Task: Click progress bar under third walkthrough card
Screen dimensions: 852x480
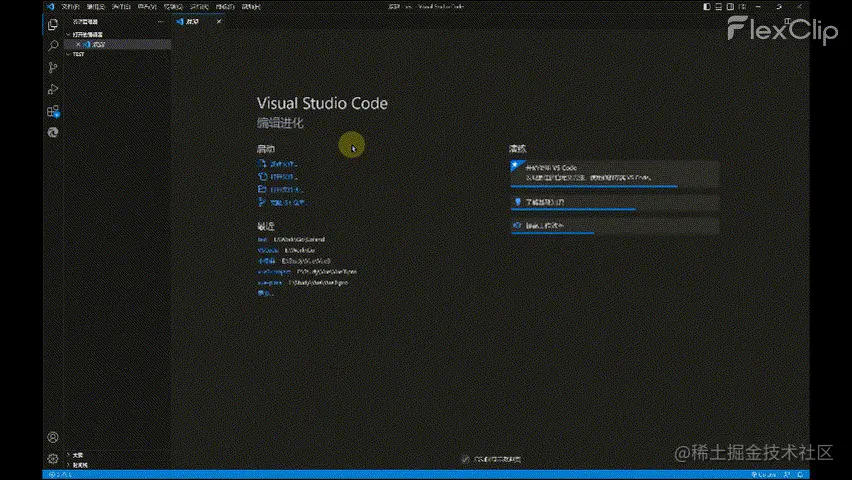Action: pyautogui.click(x=553, y=233)
